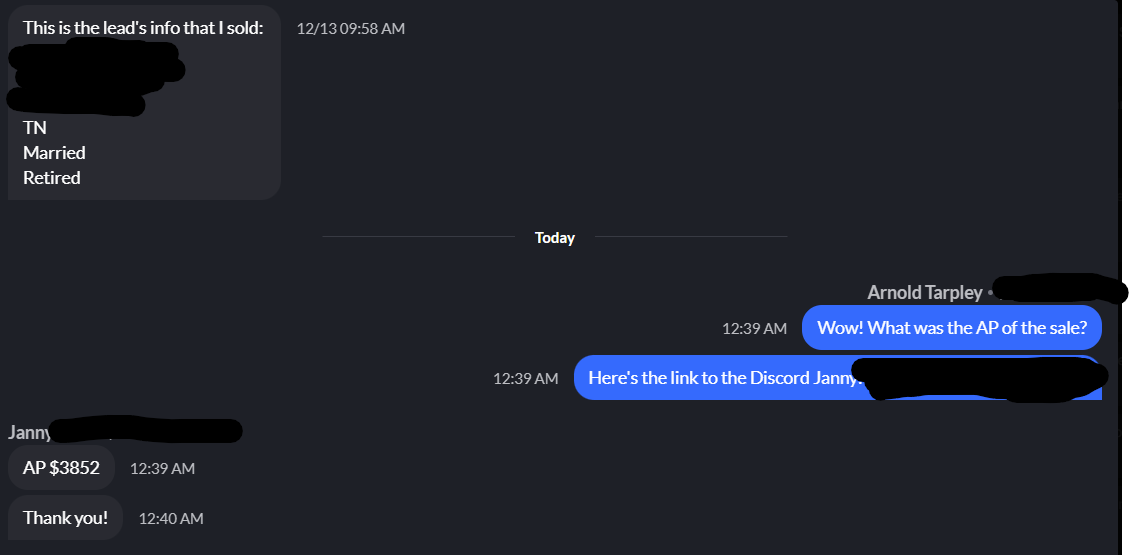
Task: Click the "AP $3852" message bubble
Action: (61, 468)
